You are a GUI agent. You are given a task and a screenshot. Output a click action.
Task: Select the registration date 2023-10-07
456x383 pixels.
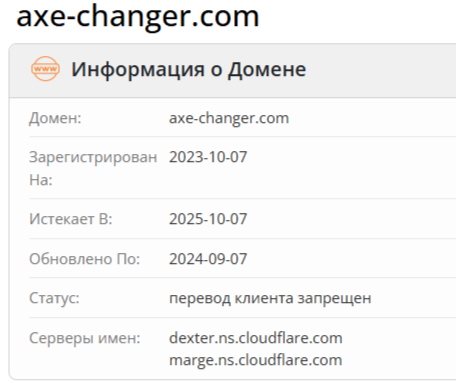pyautogui.click(x=208, y=157)
